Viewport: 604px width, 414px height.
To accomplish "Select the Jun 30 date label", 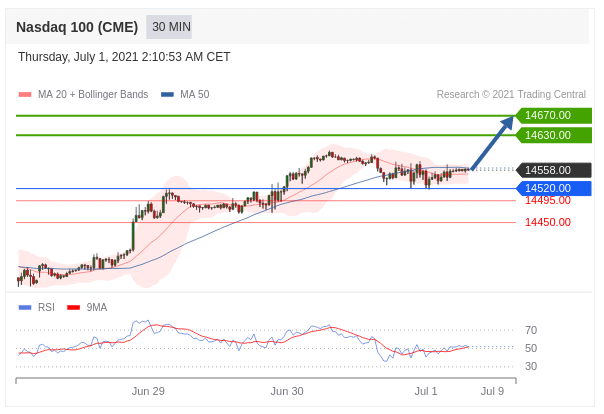I will point(287,391).
